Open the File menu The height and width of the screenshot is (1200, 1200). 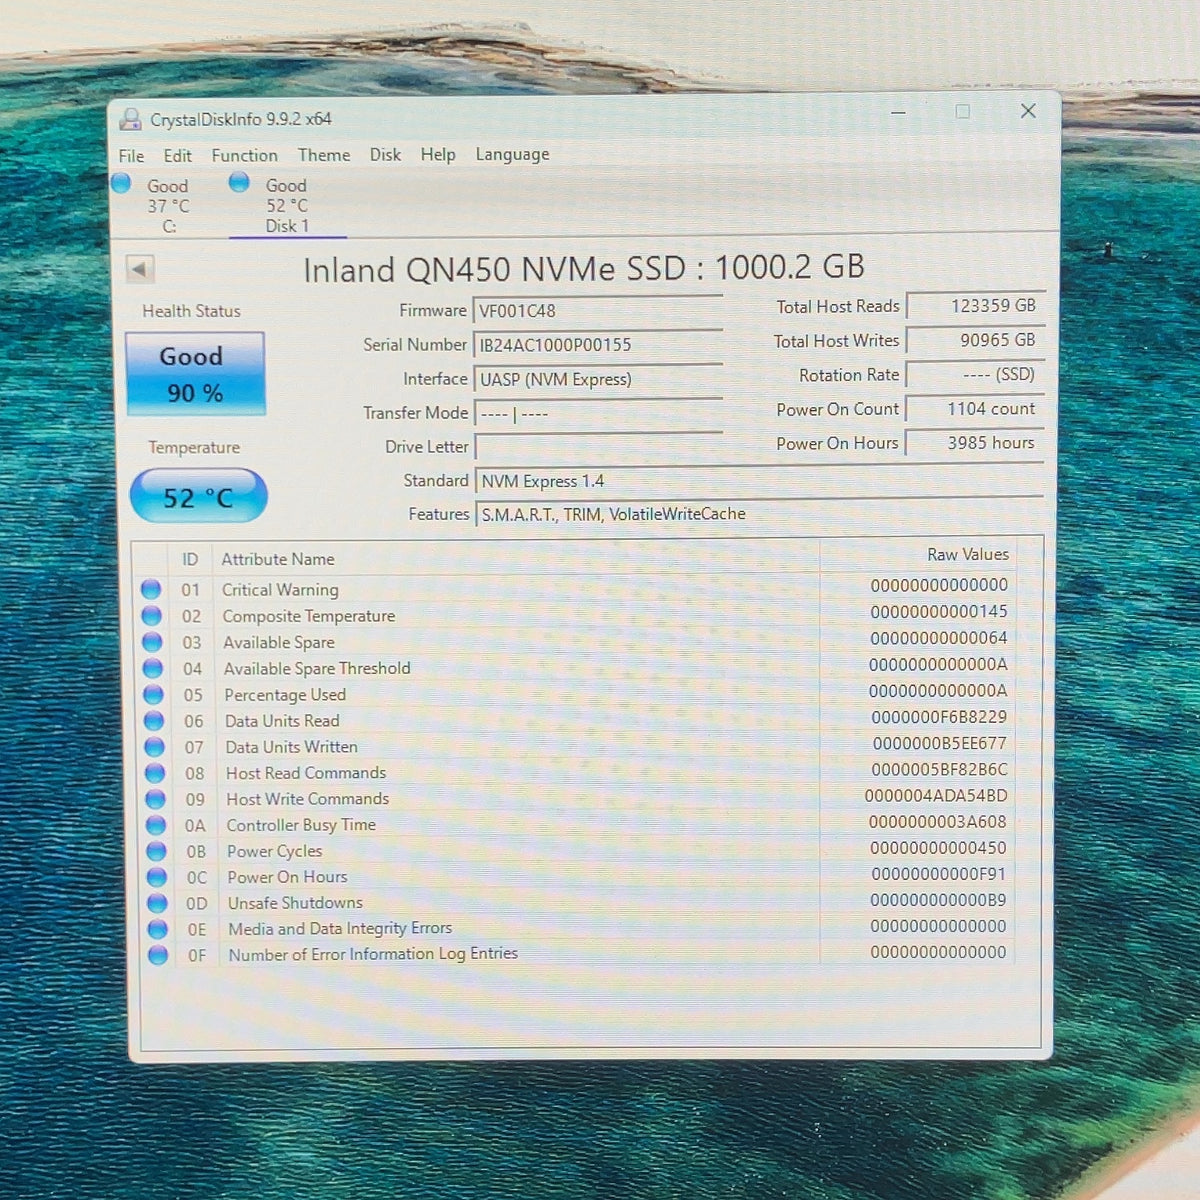131,156
